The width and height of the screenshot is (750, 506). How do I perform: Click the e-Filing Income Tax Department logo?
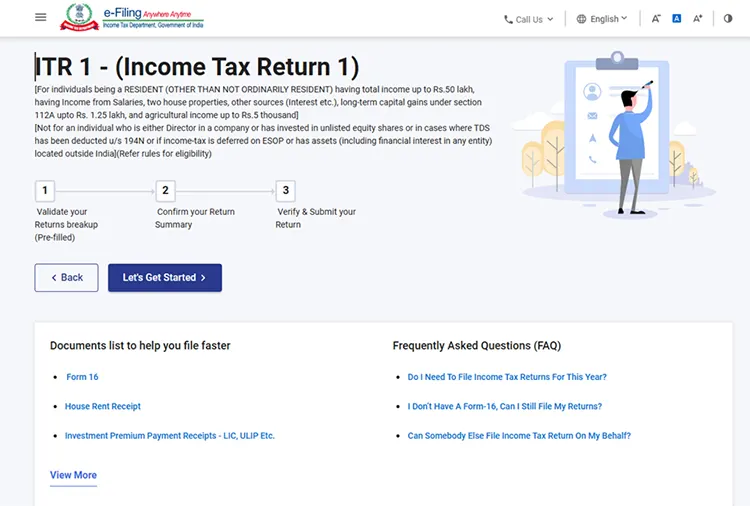(132, 18)
